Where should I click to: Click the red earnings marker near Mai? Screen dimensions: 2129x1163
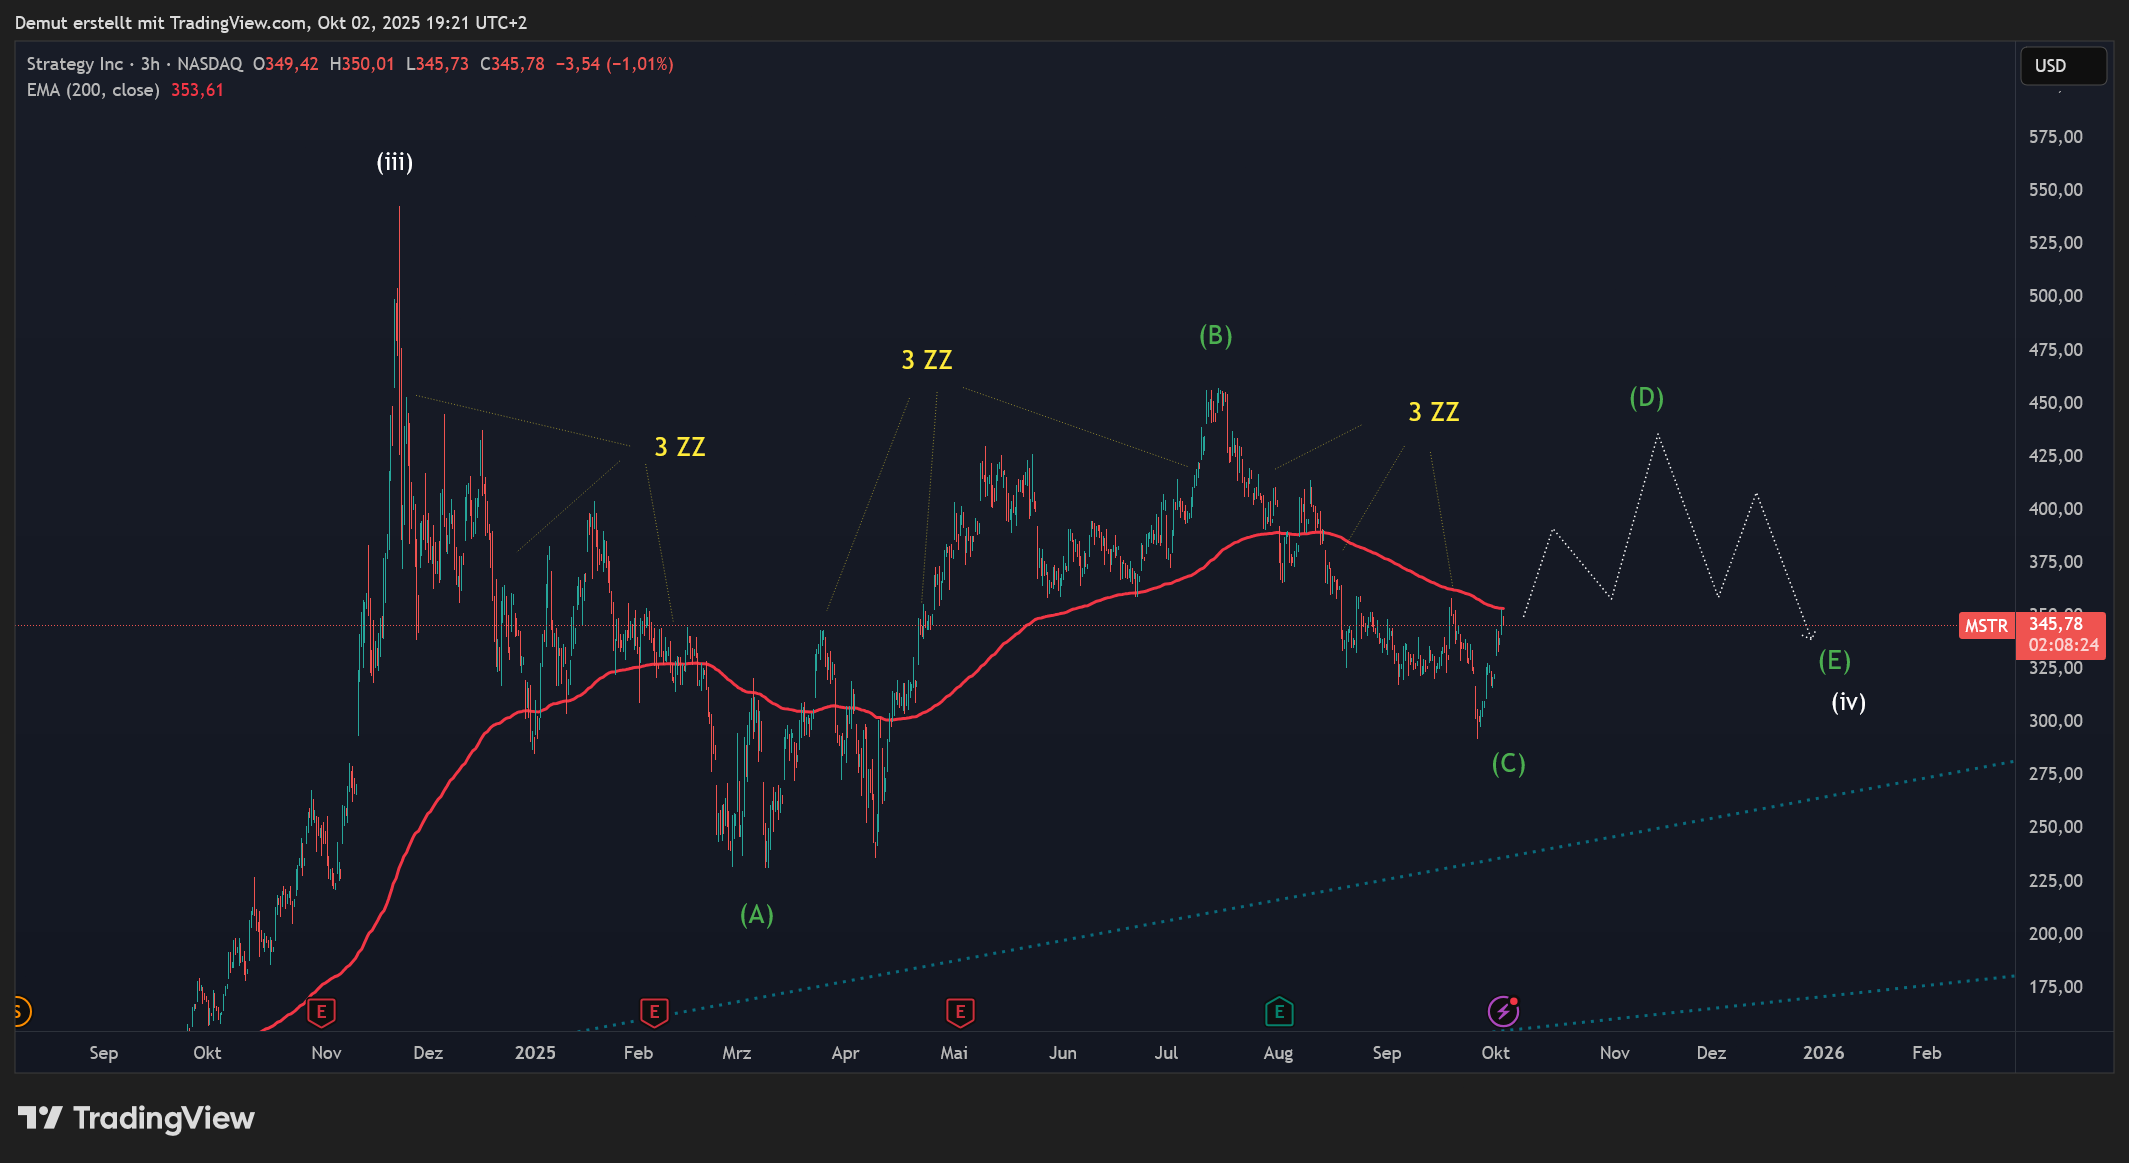pyautogui.click(x=960, y=1012)
